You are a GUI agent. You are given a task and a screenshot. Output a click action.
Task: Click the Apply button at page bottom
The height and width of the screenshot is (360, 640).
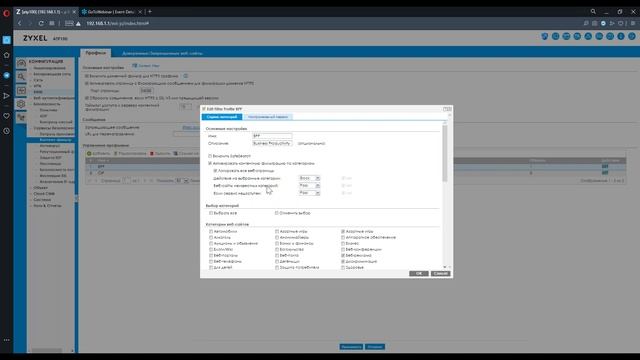pyautogui.click(x=351, y=347)
